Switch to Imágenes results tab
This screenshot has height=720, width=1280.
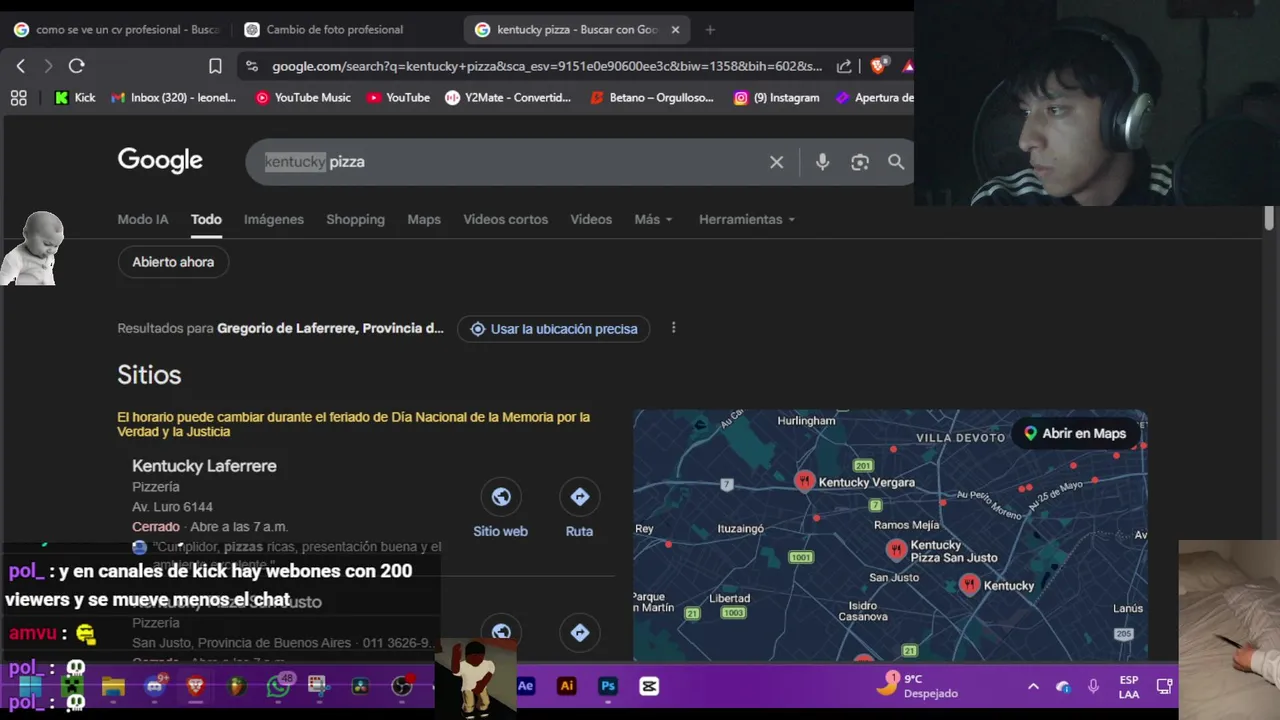click(x=274, y=219)
